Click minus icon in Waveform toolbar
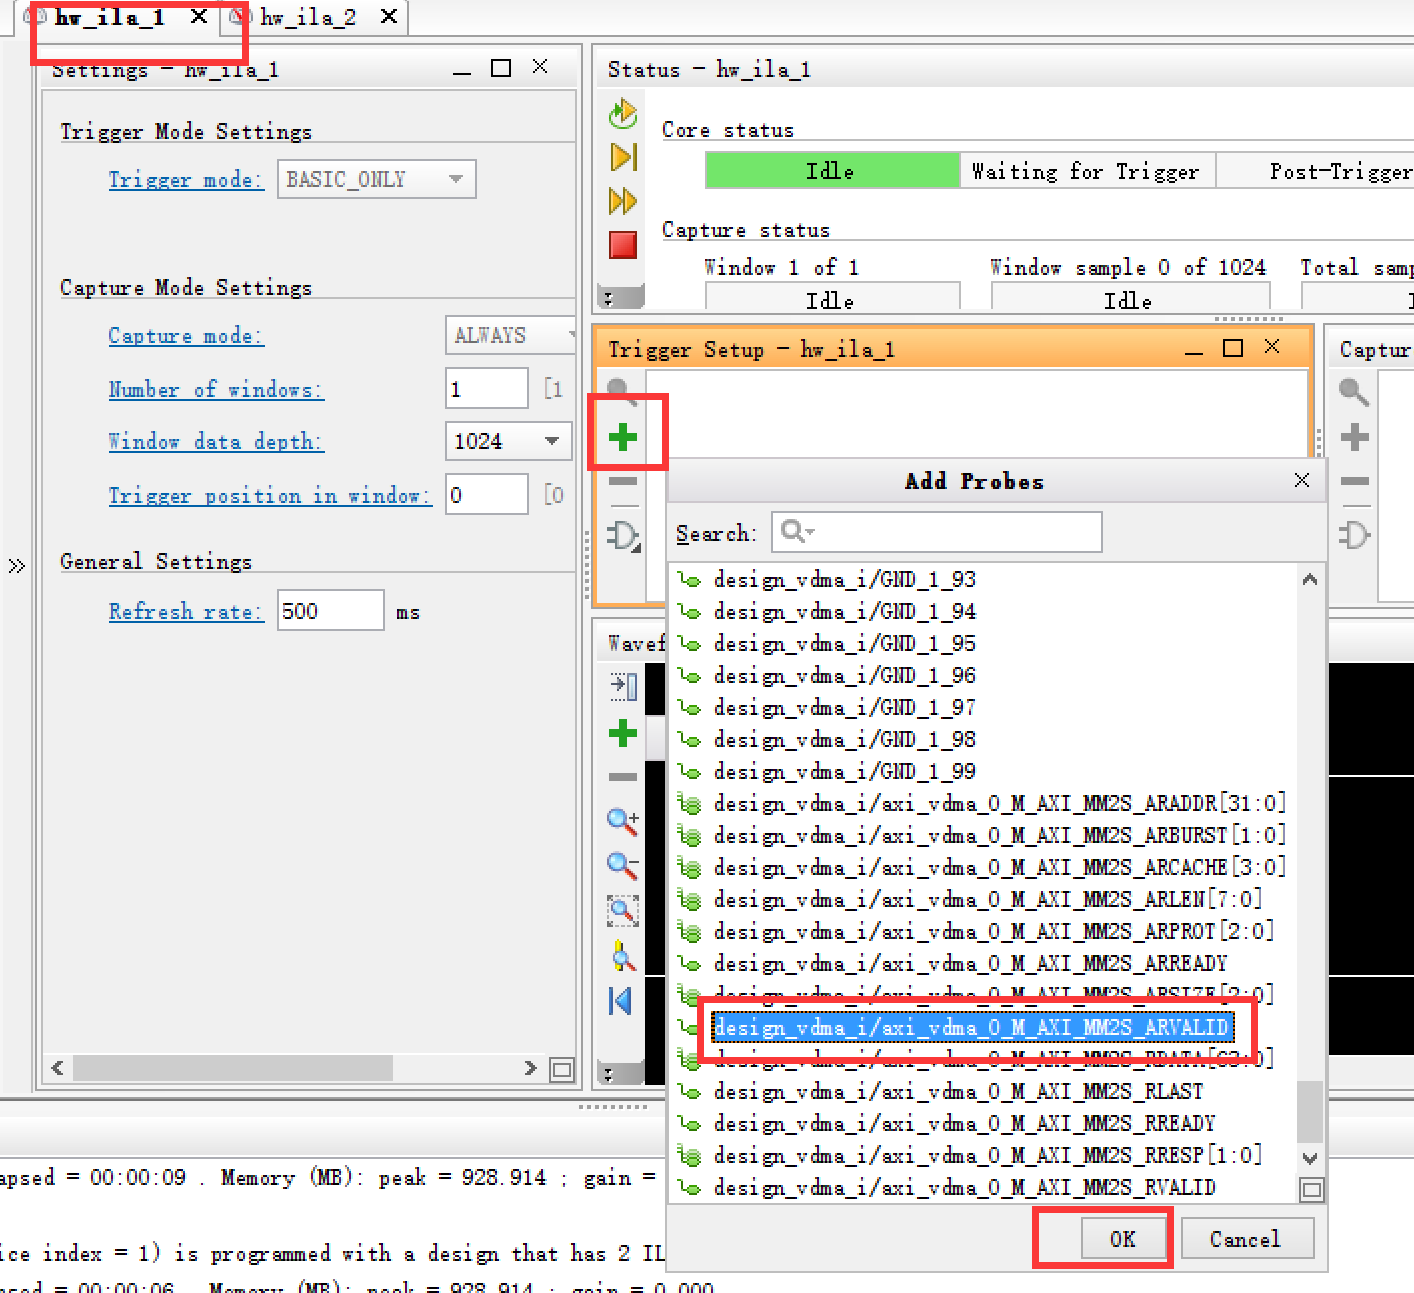This screenshot has height=1293, width=1414. pyautogui.click(x=623, y=776)
